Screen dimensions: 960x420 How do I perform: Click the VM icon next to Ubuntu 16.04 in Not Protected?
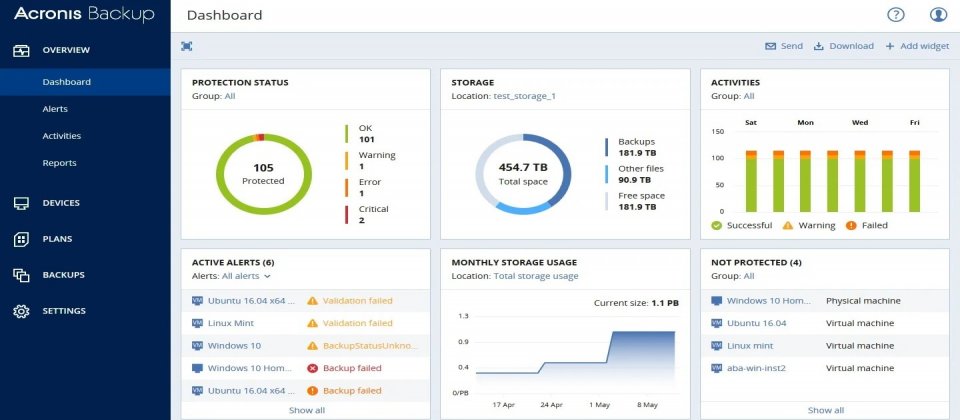pos(716,323)
